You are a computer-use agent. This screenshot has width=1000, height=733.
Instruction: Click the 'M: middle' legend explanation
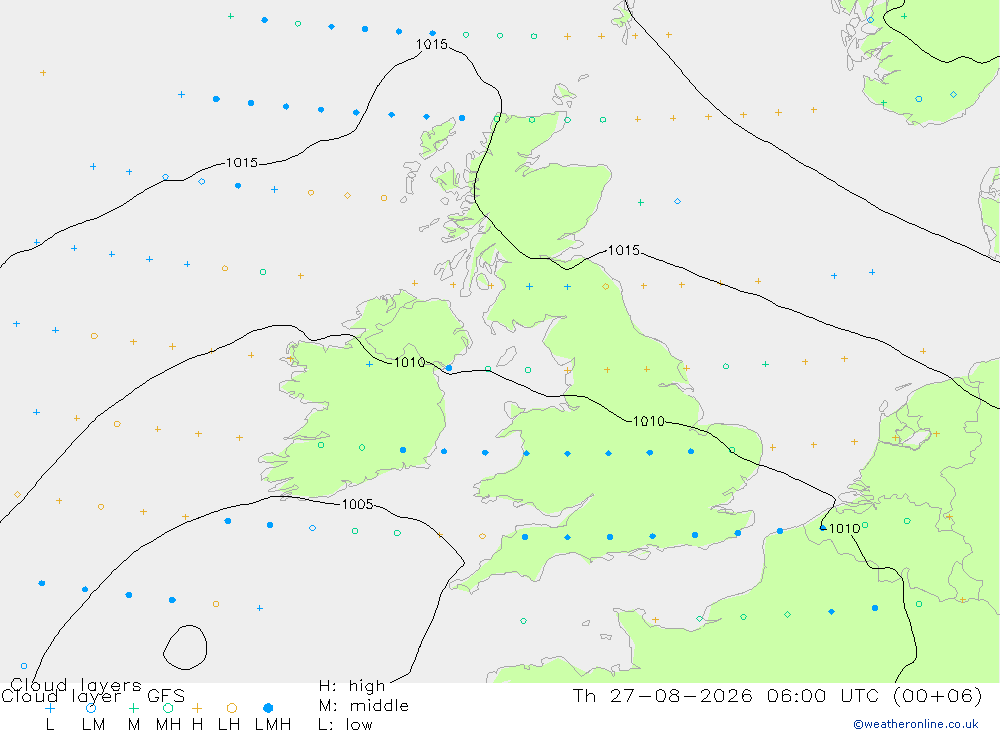(364, 706)
